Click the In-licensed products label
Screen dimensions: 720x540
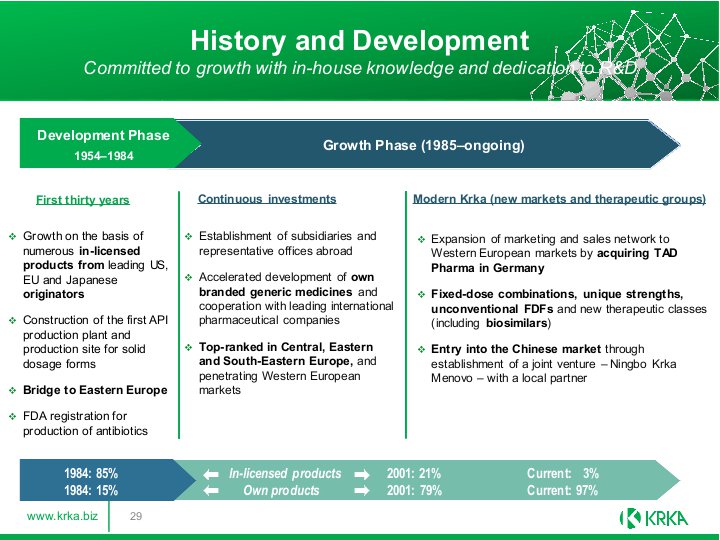285,473
